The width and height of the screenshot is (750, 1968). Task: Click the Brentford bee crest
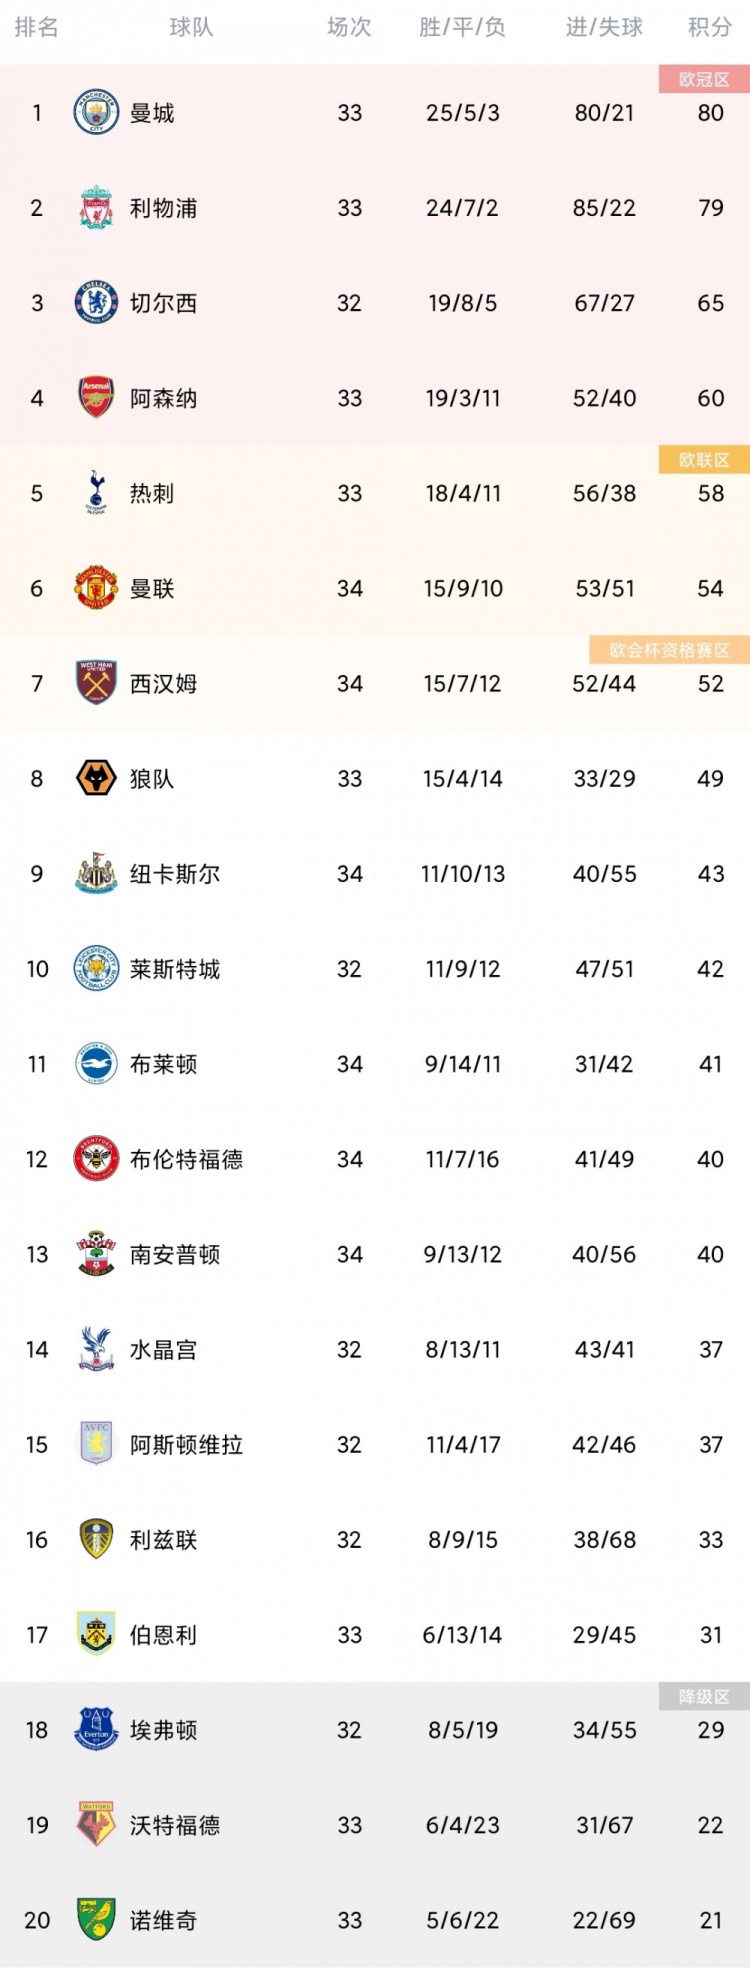pos(96,1158)
